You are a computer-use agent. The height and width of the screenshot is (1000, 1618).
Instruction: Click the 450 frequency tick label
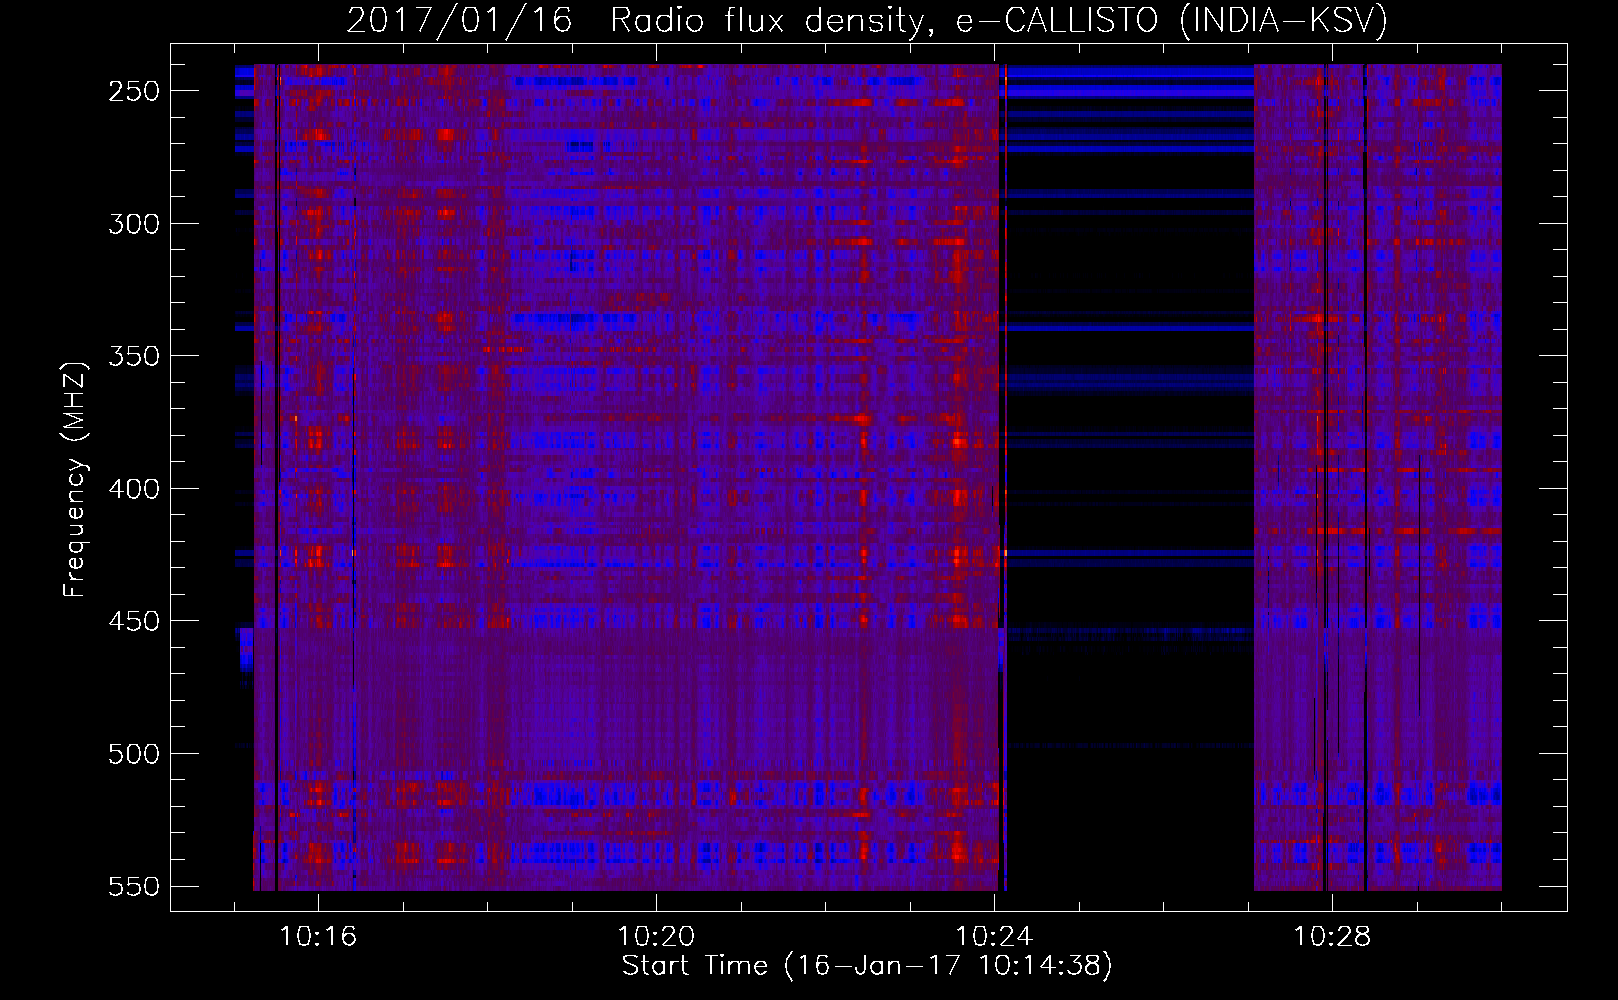[x=134, y=621]
